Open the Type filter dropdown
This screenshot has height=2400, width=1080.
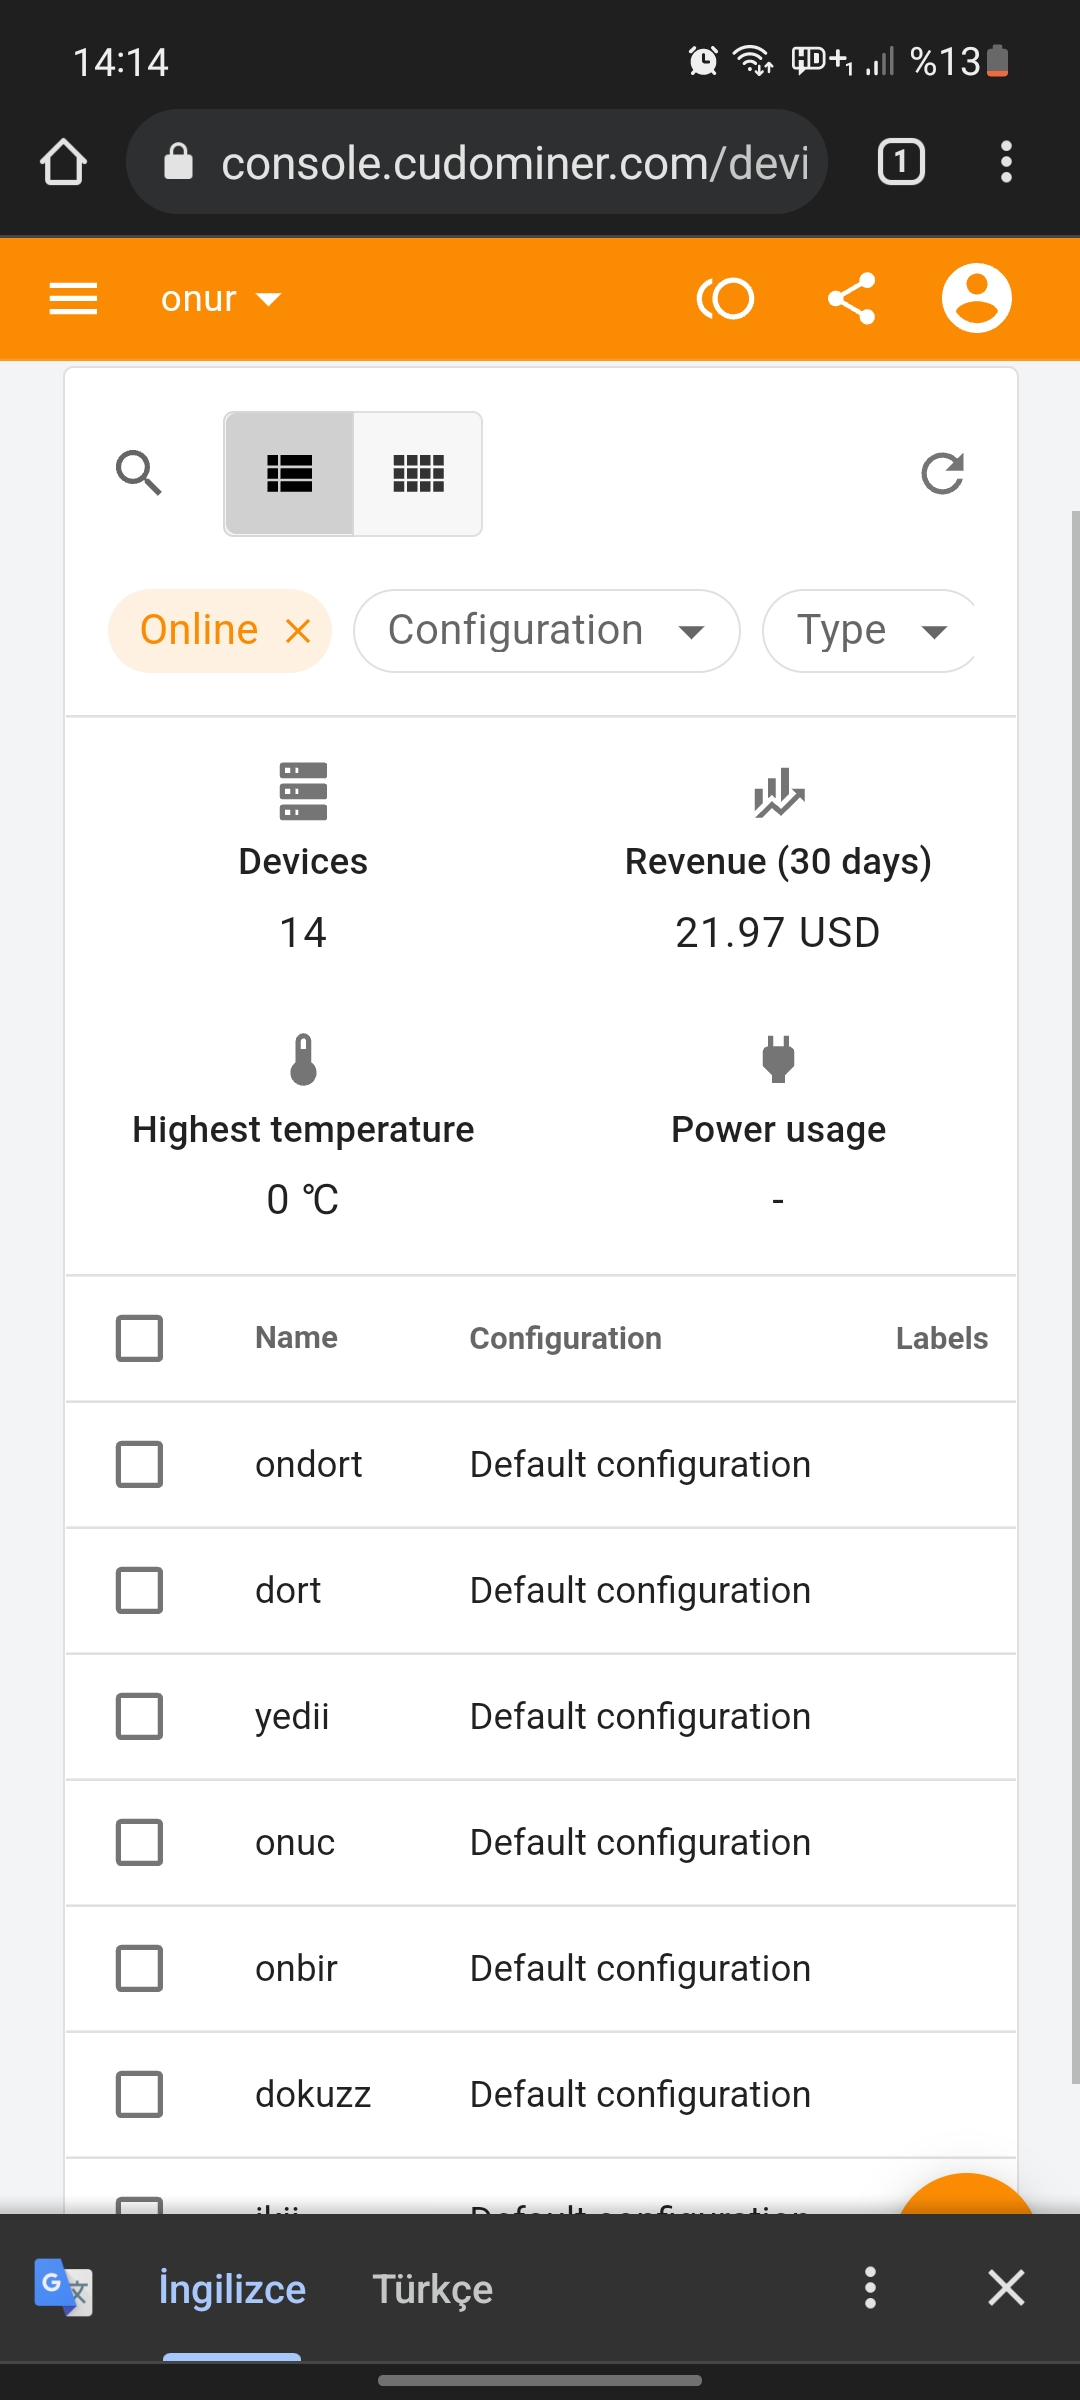(868, 631)
